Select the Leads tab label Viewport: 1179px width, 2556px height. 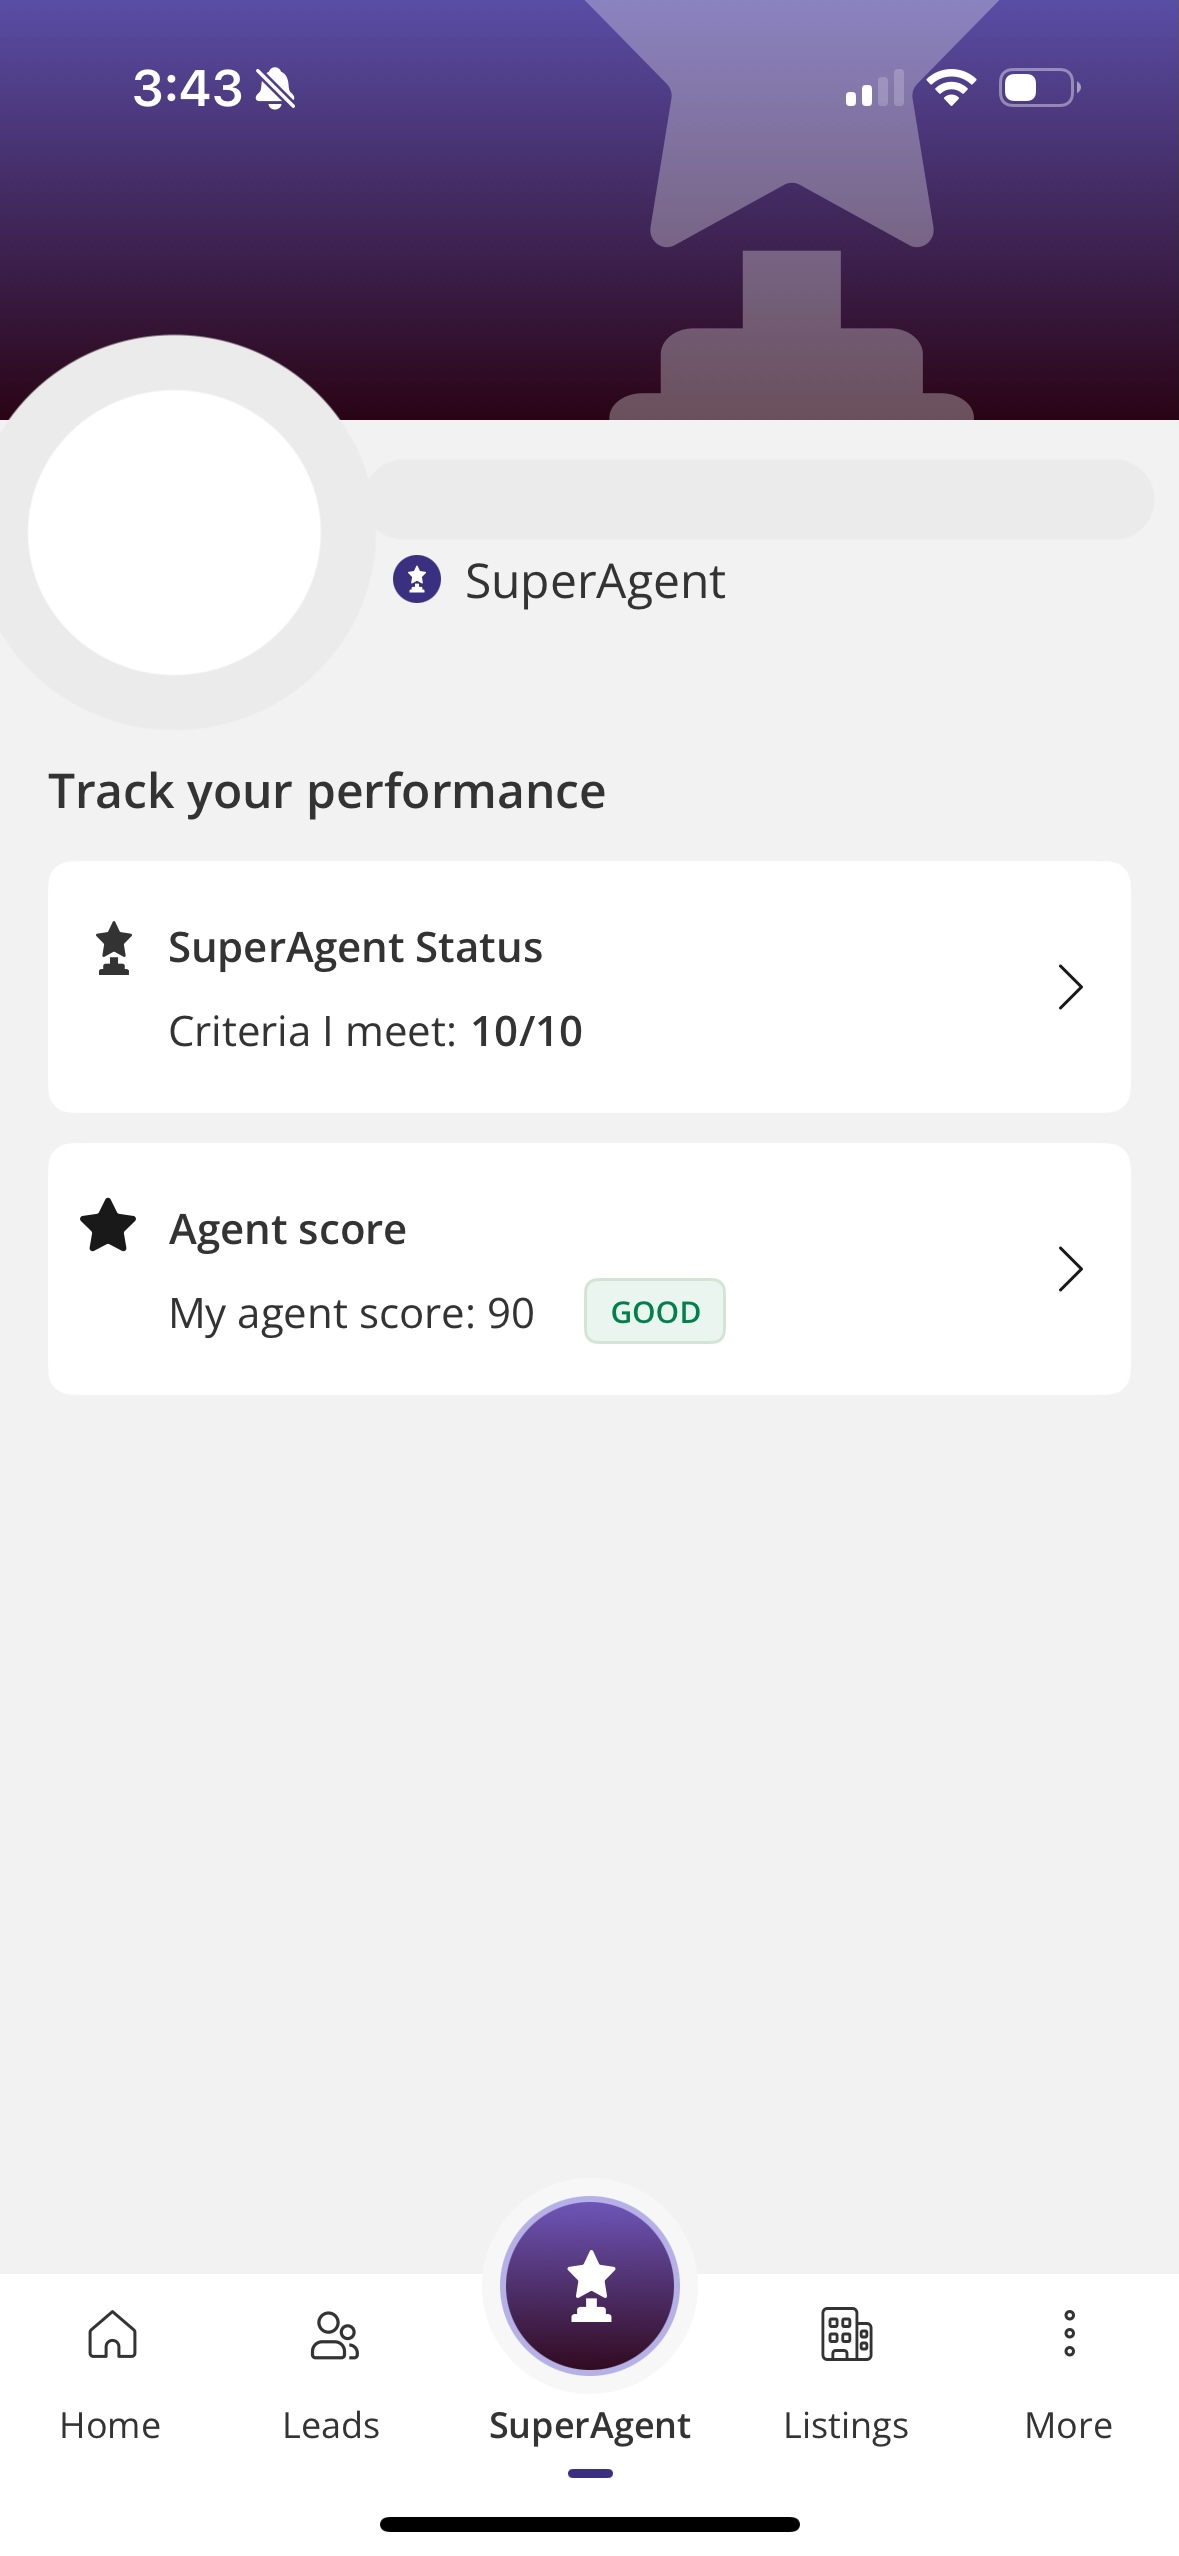click(331, 2425)
